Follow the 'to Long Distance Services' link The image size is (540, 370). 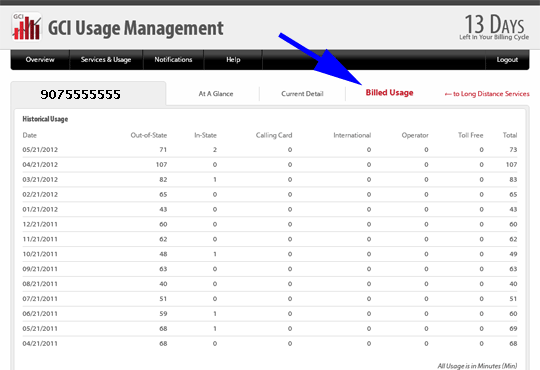(487, 94)
